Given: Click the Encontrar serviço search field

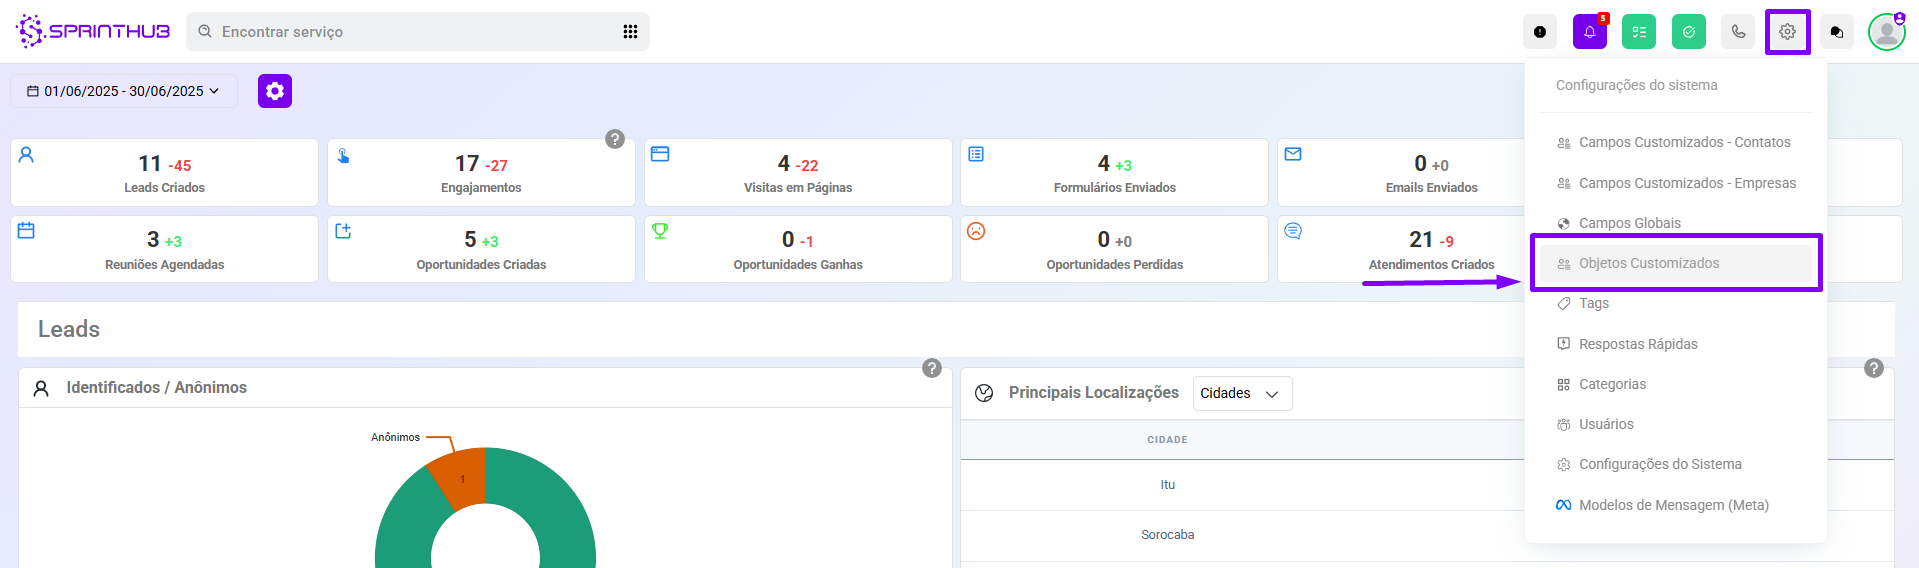Looking at the screenshot, I should click(410, 32).
